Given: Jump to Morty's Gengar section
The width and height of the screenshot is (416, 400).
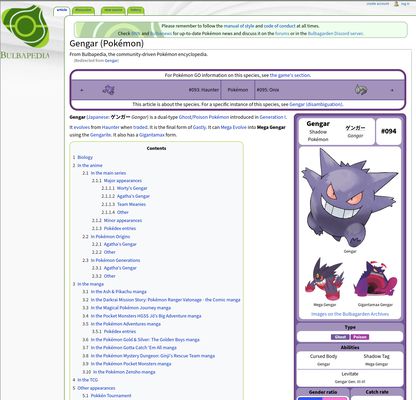Looking at the screenshot, I should point(132,188).
